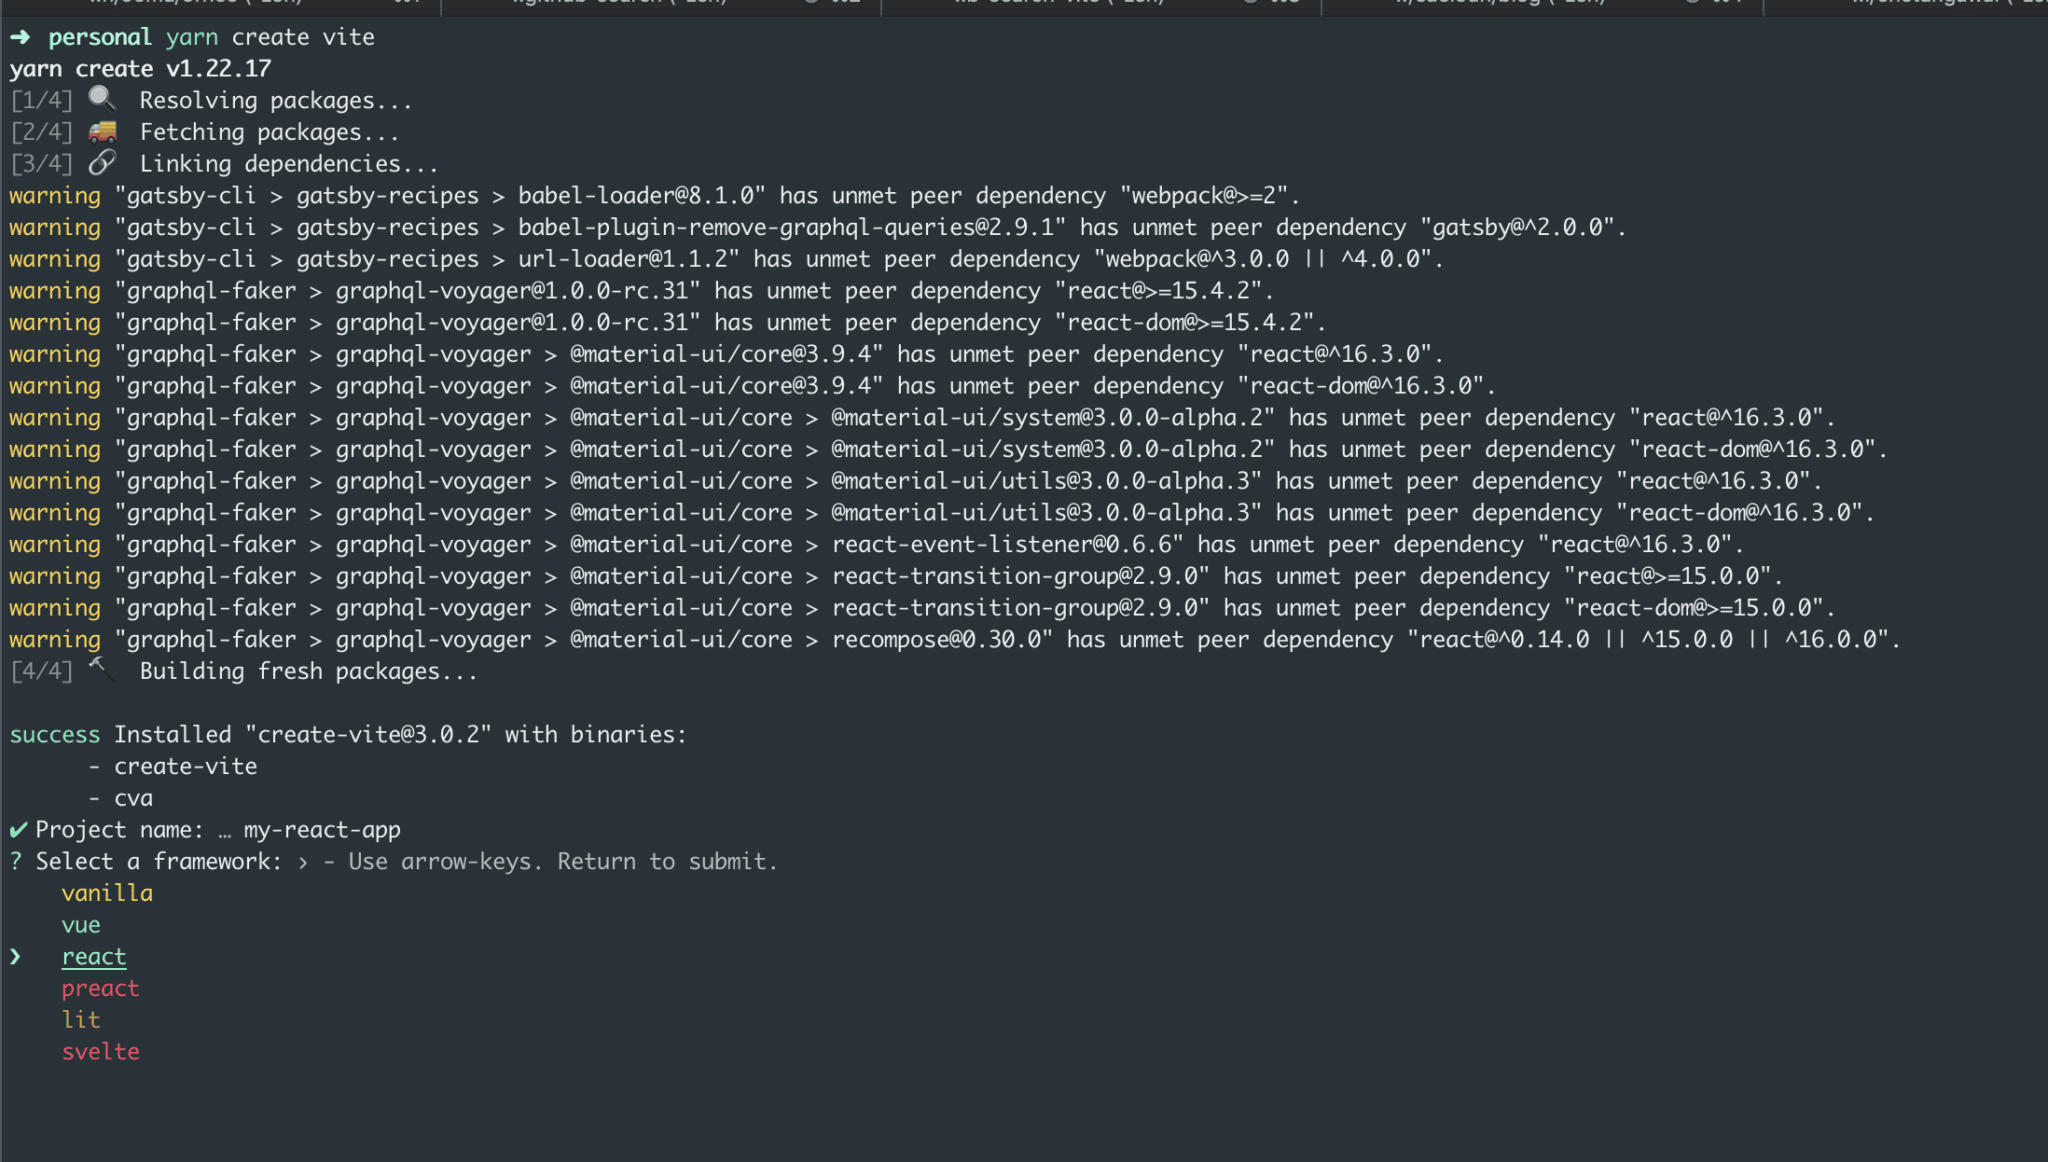The width and height of the screenshot is (2048, 1162).
Task: Click the magnifying glass emoji beside Resolving packages
Action: (x=102, y=99)
